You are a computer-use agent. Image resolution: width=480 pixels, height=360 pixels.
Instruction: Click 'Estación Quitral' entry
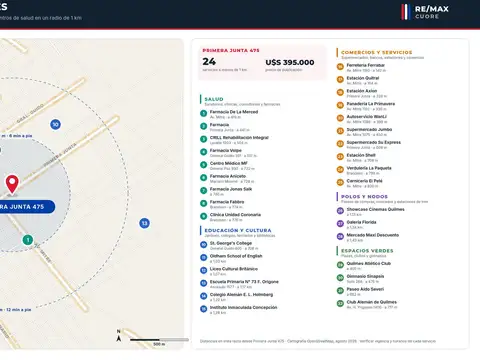tap(363, 78)
